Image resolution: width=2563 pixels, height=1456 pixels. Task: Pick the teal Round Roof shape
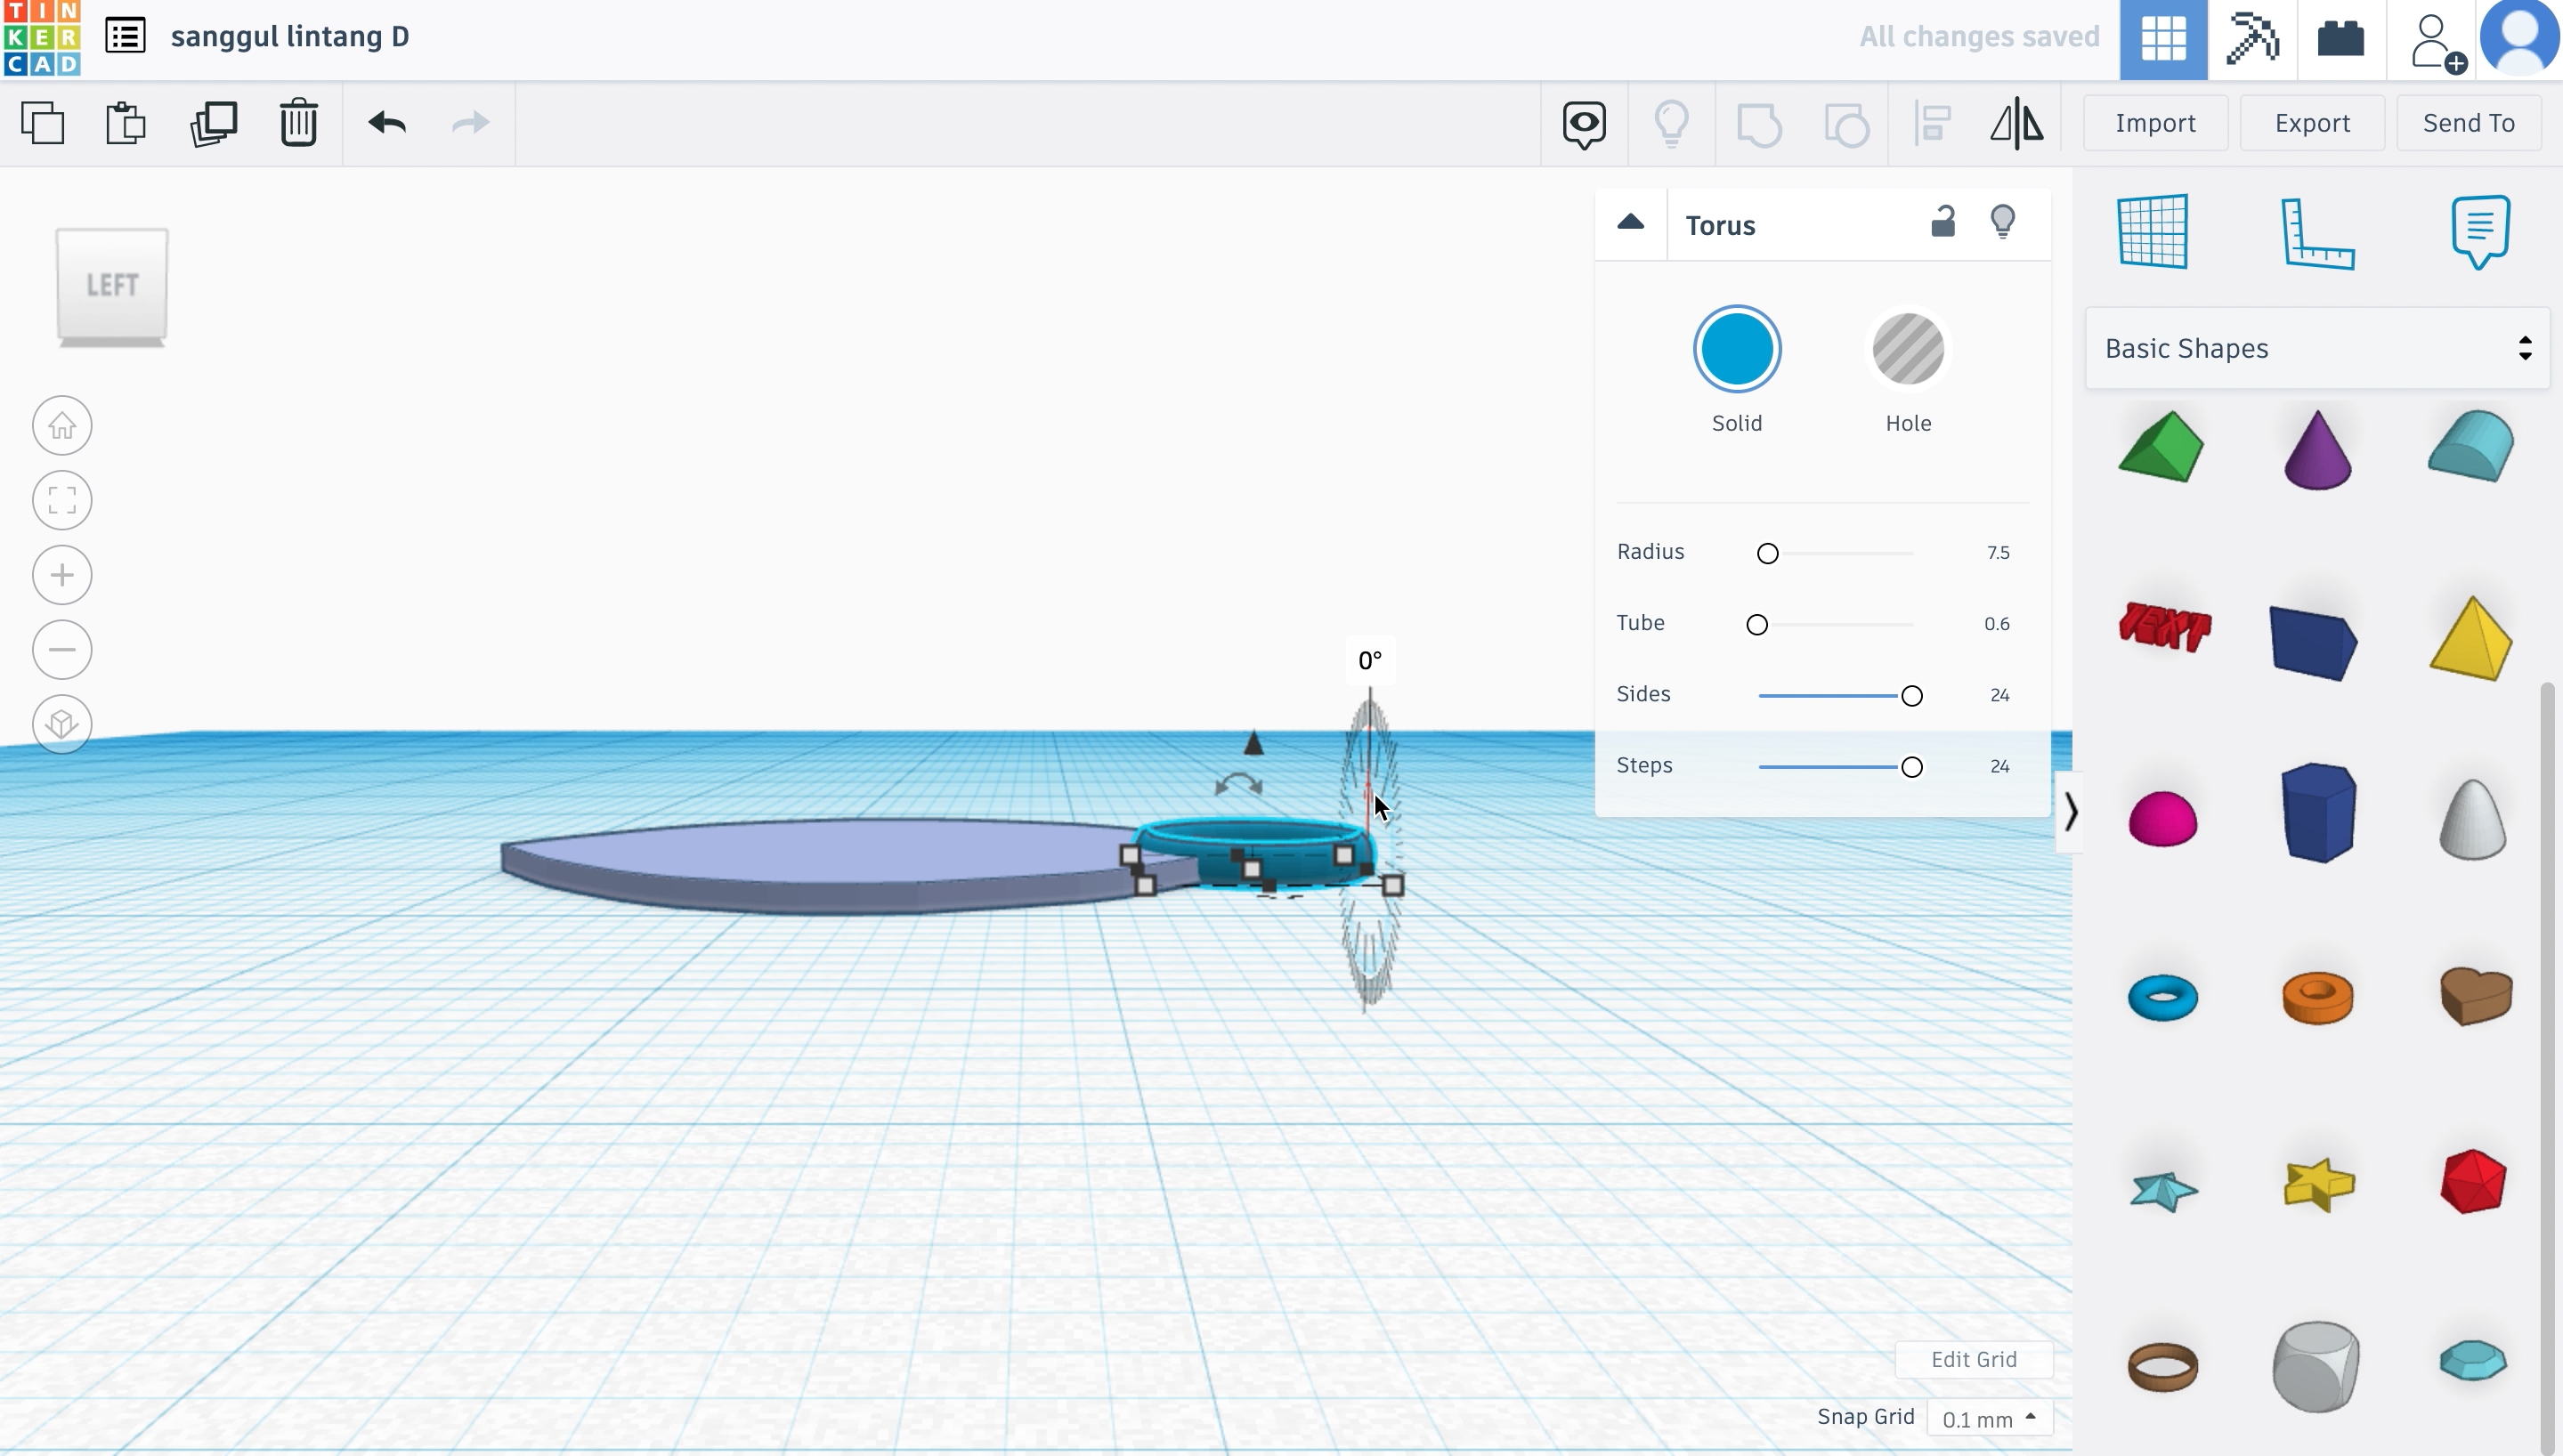(2471, 446)
